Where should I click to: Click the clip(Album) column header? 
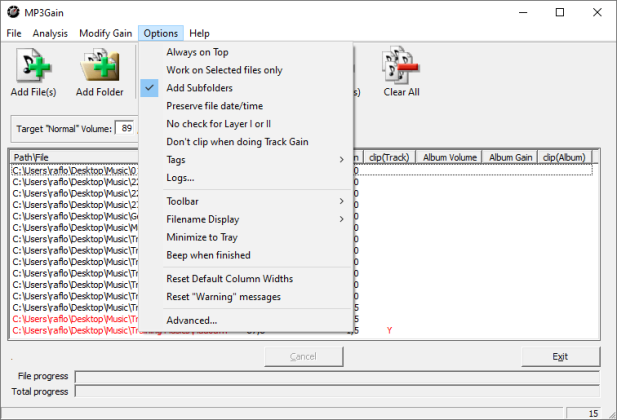564,157
